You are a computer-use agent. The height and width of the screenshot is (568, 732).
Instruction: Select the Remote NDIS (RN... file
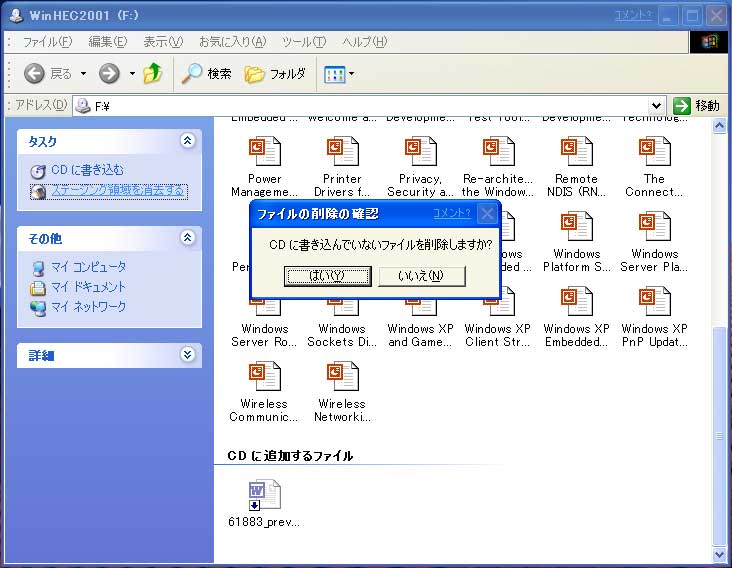pos(577,167)
